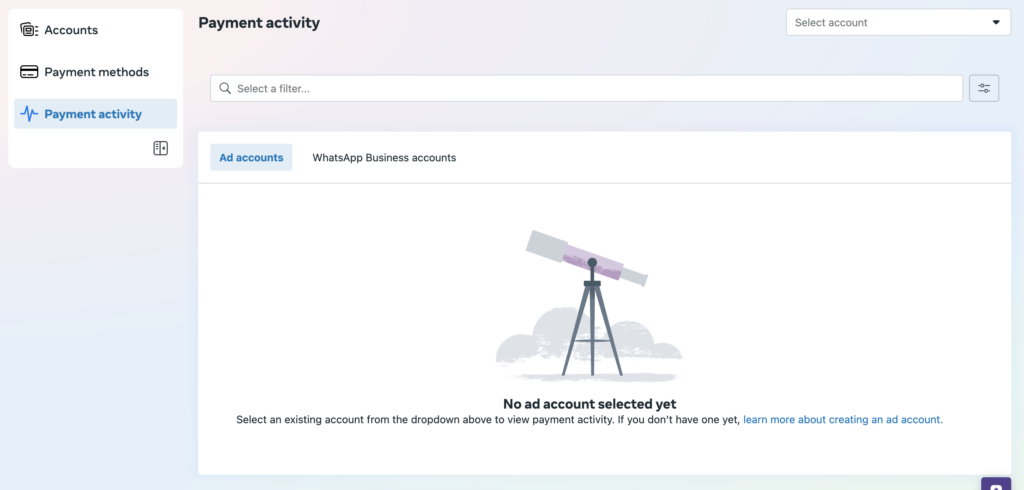Switch to WhatsApp Business accounts tab
Screen dimensions: 1024x490
[384, 157]
